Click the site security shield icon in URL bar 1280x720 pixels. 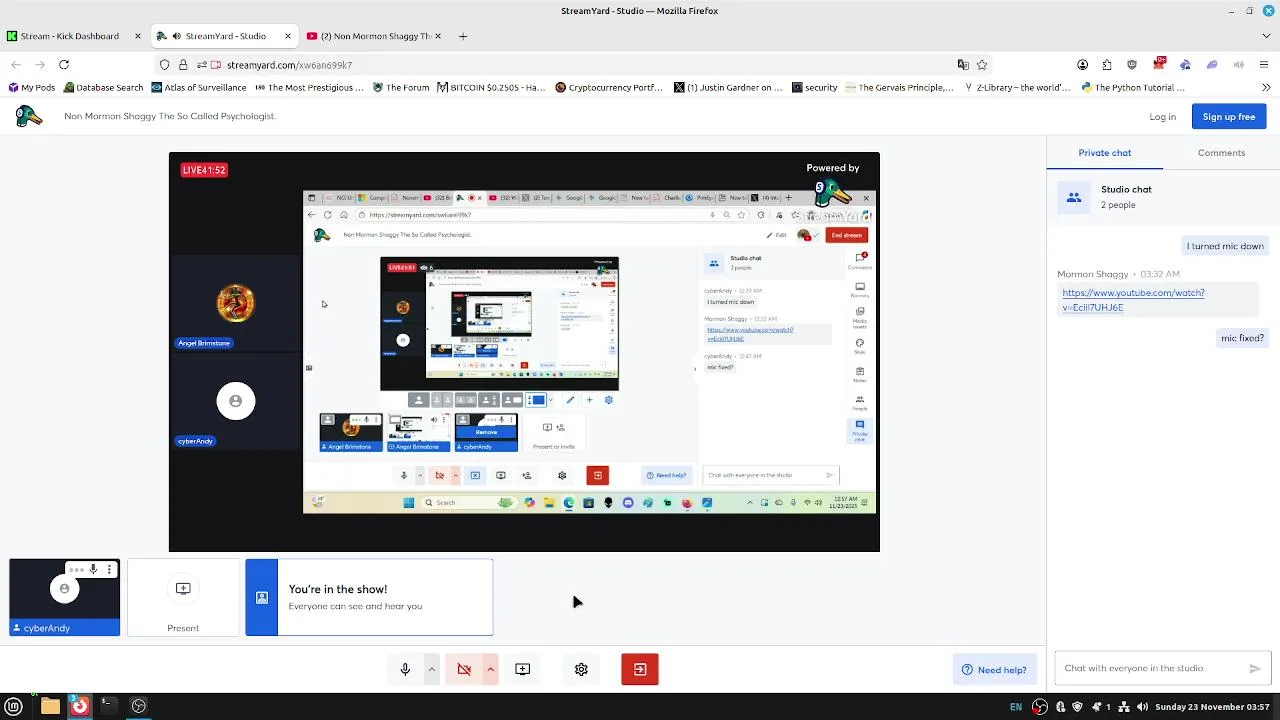coord(164,65)
